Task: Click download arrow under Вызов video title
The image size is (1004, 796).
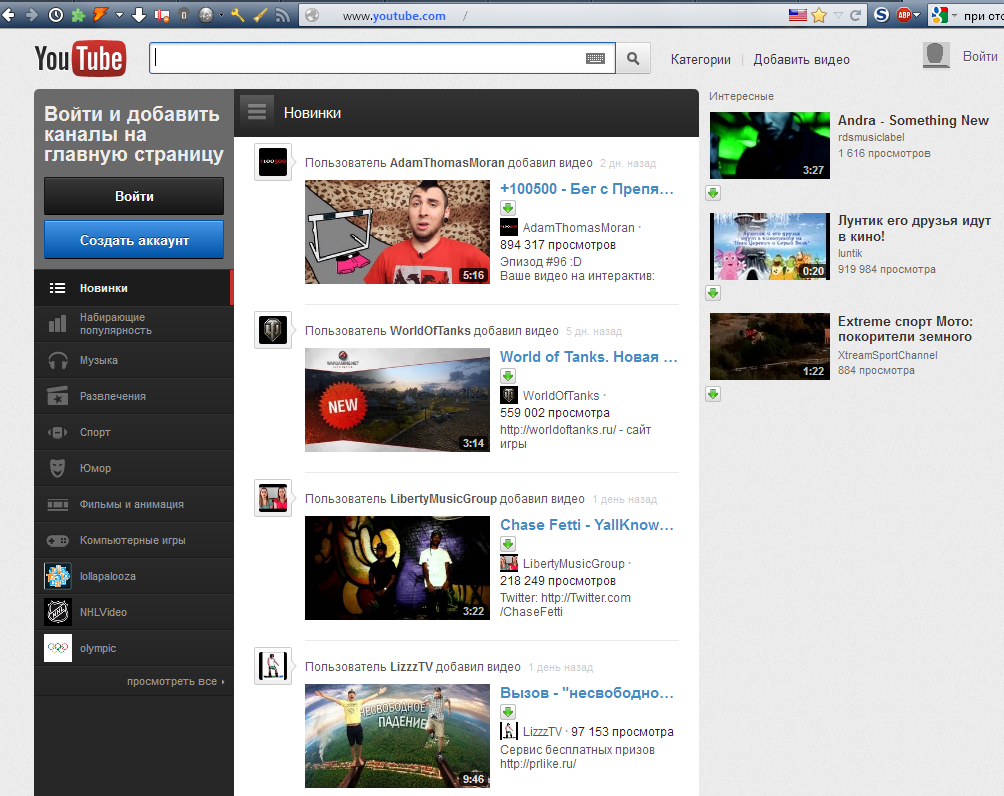Action: pos(508,711)
